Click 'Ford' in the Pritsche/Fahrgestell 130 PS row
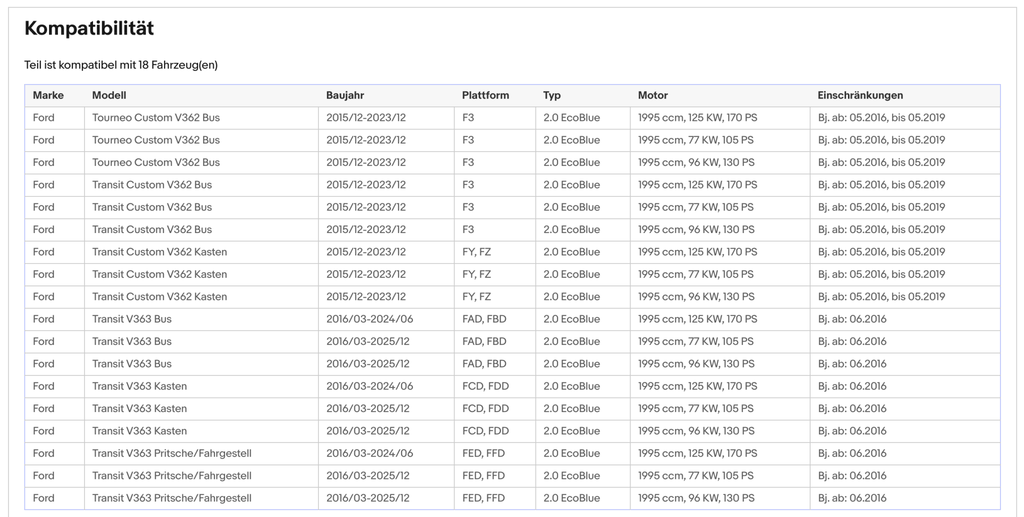The height and width of the screenshot is (517, 1024). (44, 498)
